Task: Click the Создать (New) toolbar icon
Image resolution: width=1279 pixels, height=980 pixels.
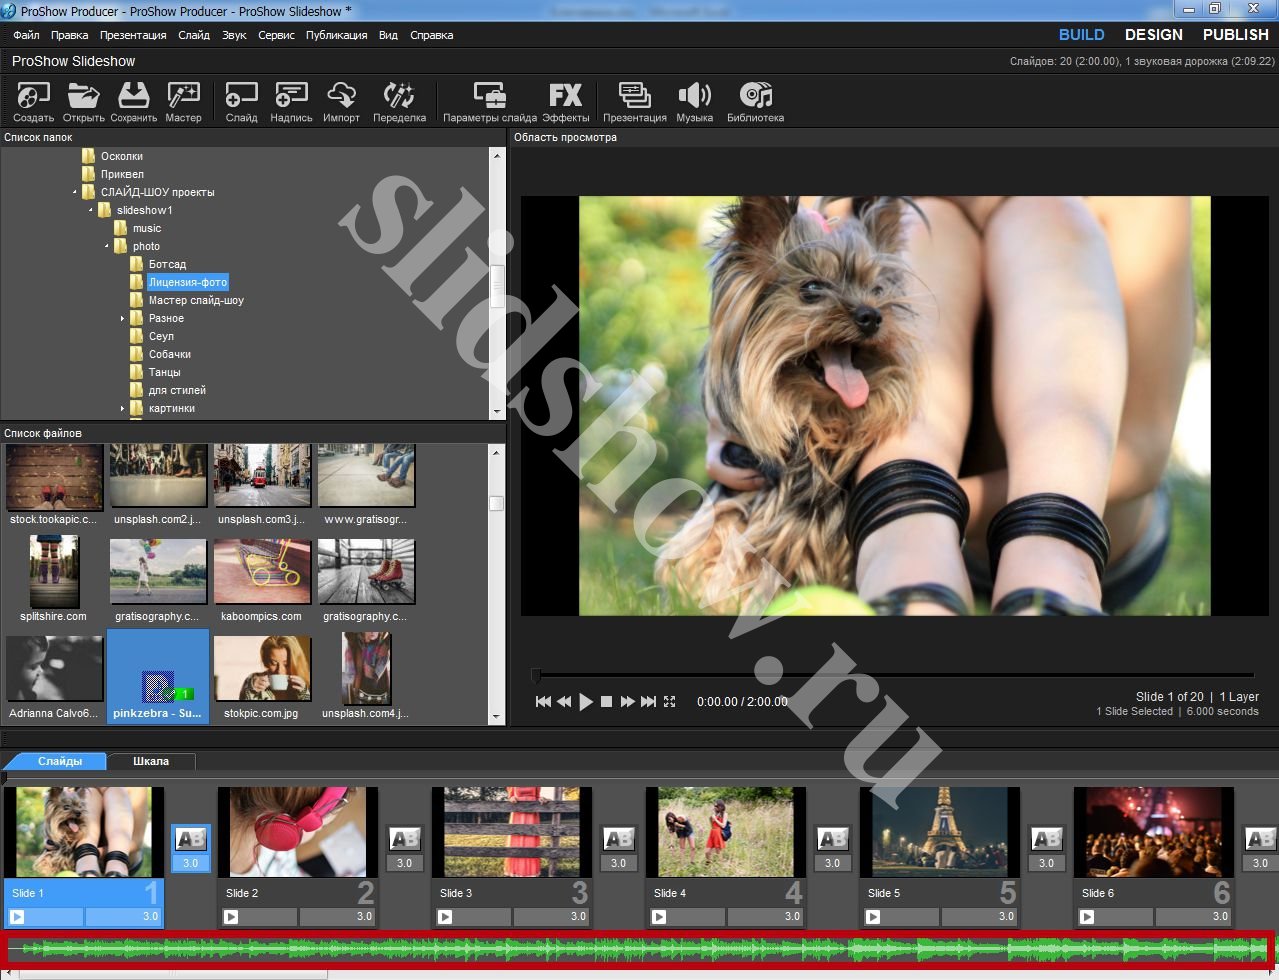Action: point(33,102)
